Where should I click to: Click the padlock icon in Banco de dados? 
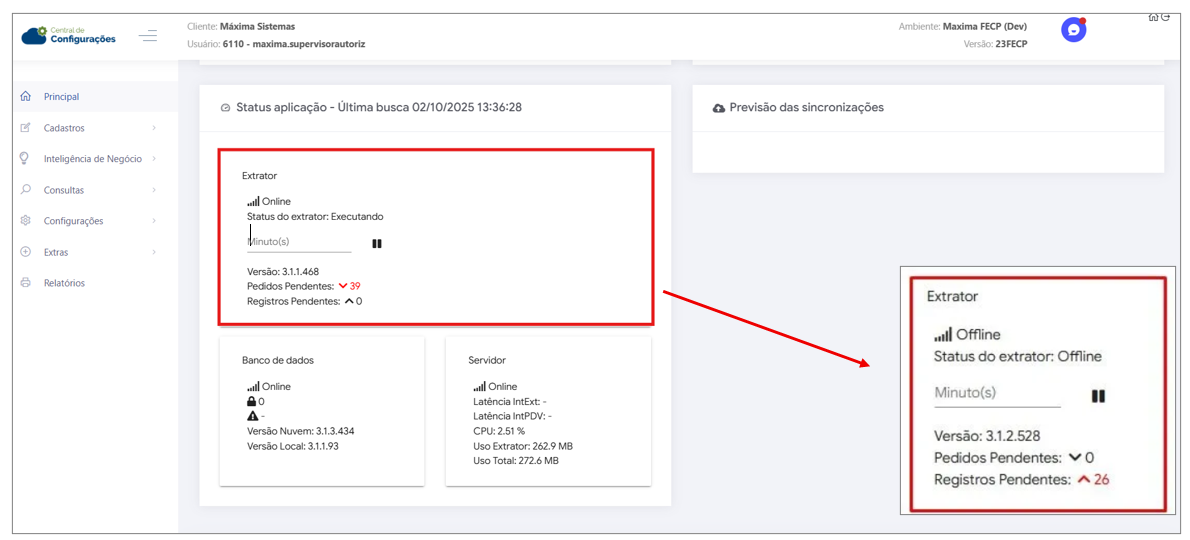pos(252,401)
